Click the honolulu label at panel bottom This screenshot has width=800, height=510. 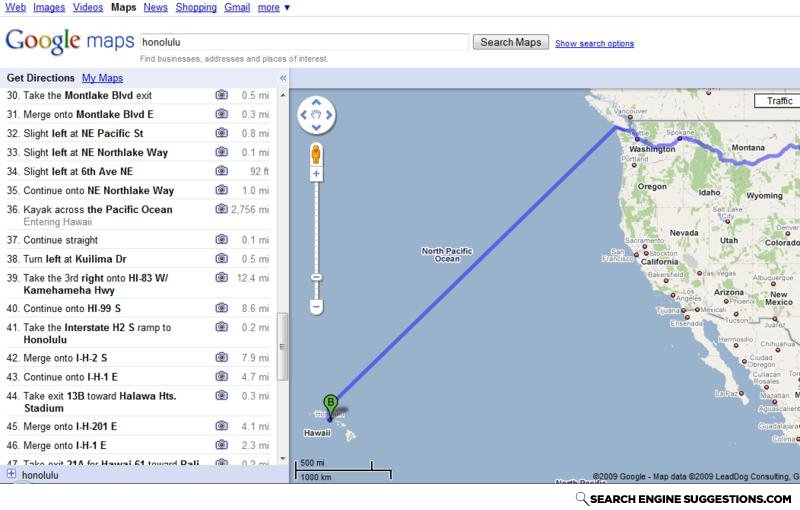click(40, 475)
